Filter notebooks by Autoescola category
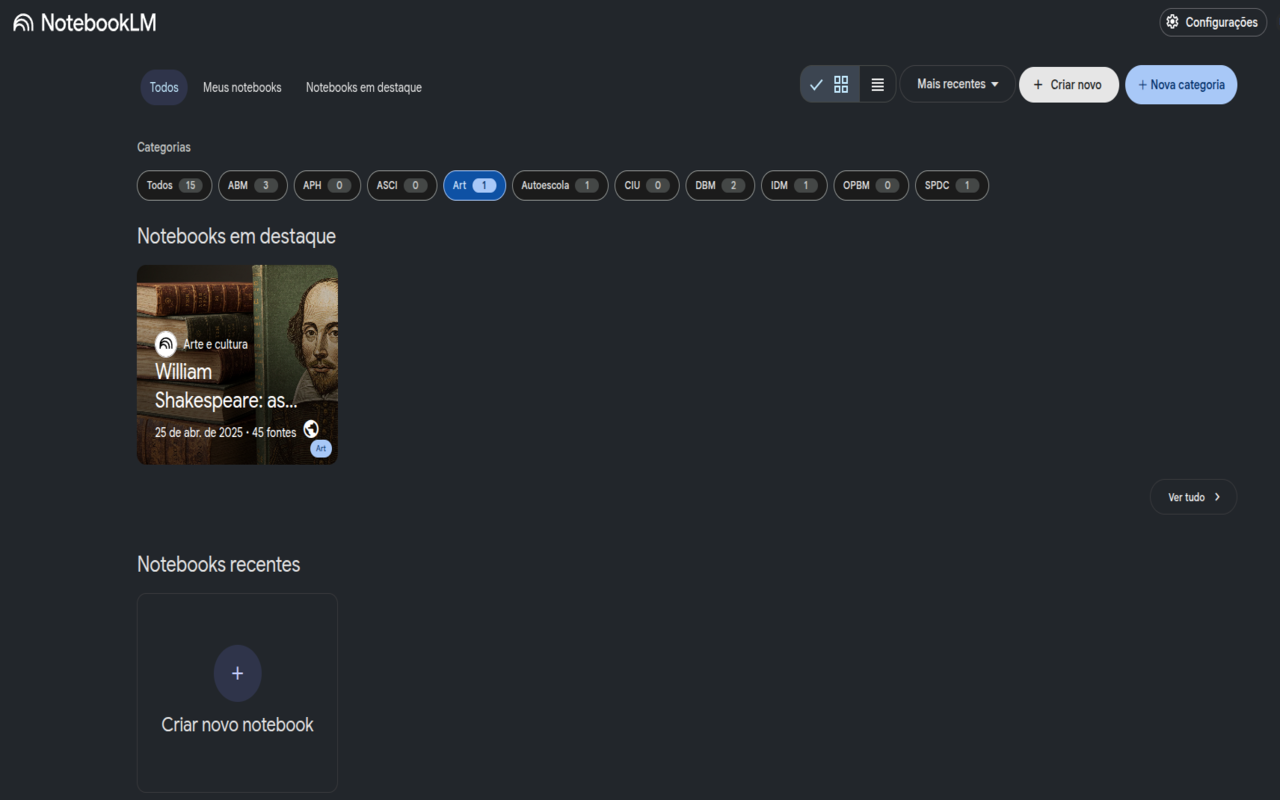The height and width of the screenshot is (800, 1280). pos(559,185)
